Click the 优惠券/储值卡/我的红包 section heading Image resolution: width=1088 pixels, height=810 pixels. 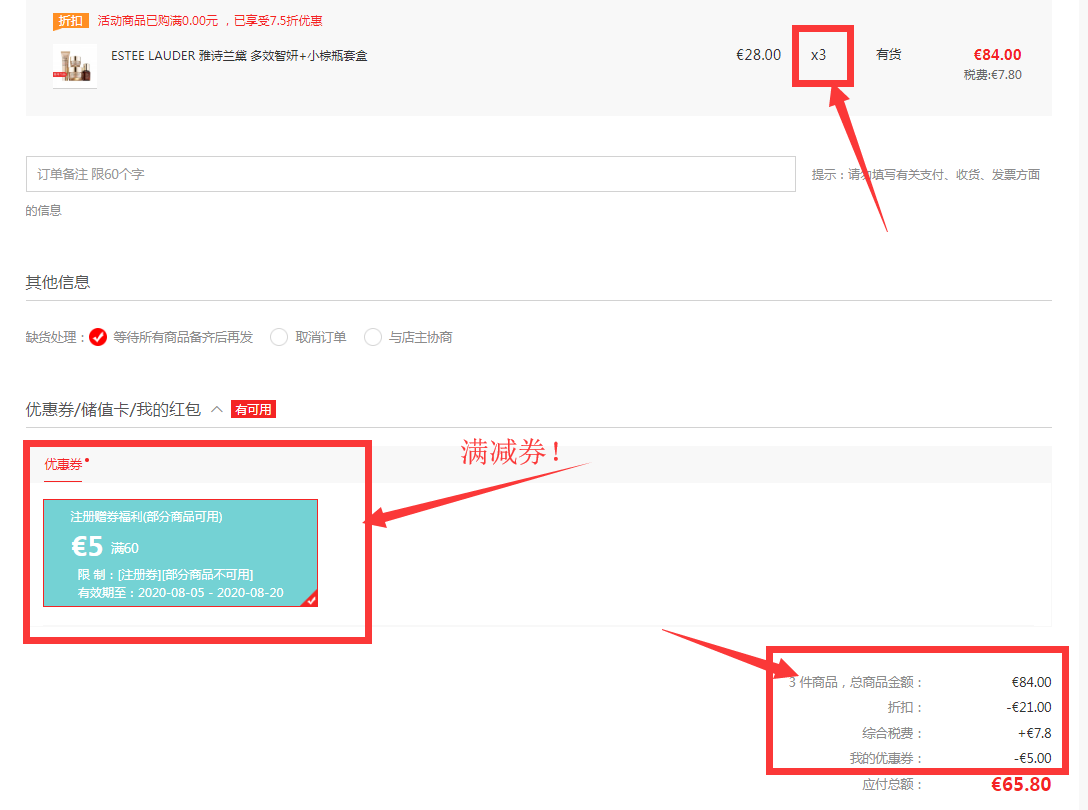pos(113,409)
